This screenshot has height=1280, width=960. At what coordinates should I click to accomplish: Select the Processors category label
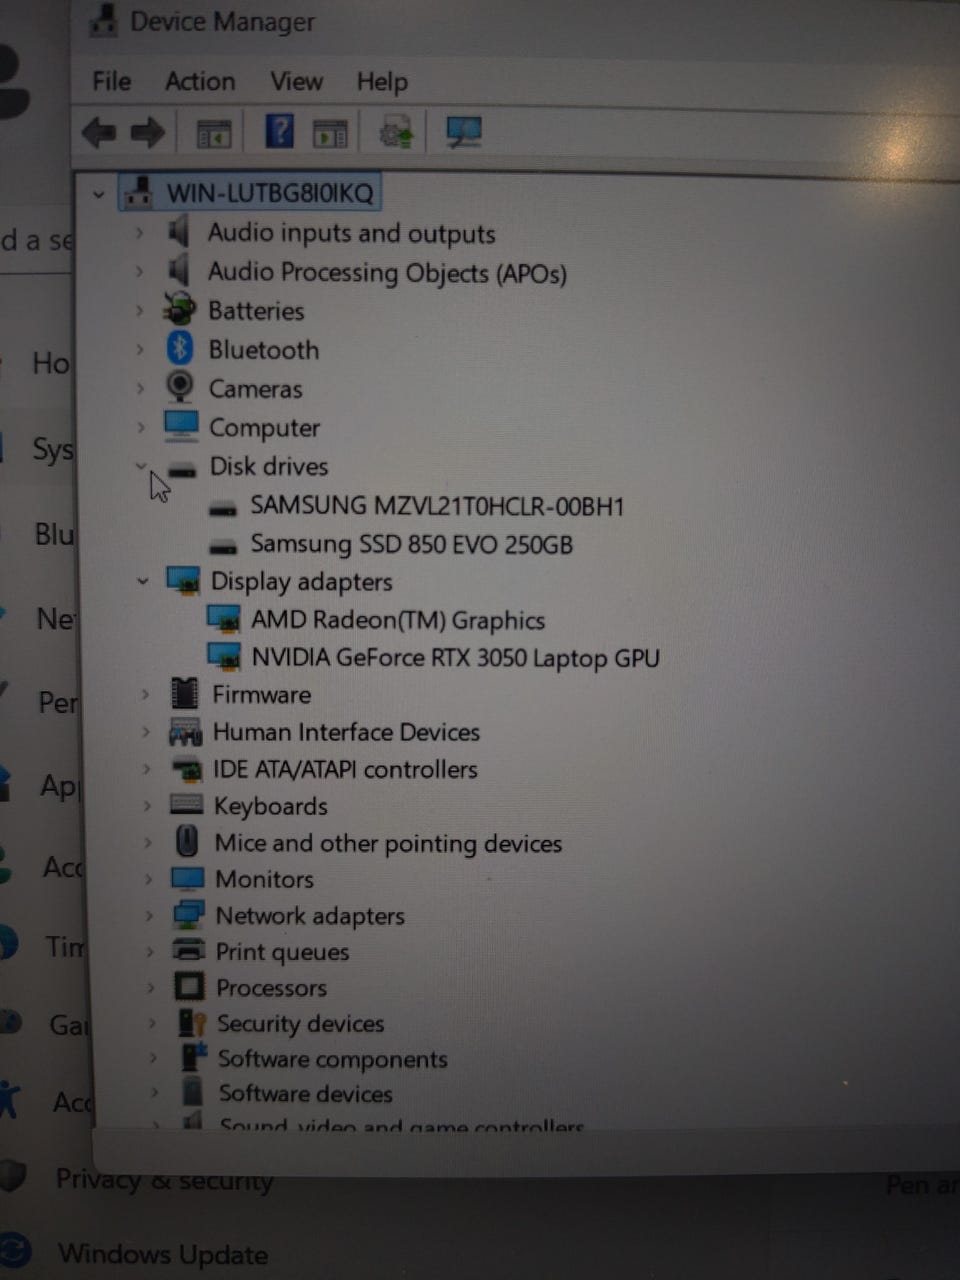[271, 988]
